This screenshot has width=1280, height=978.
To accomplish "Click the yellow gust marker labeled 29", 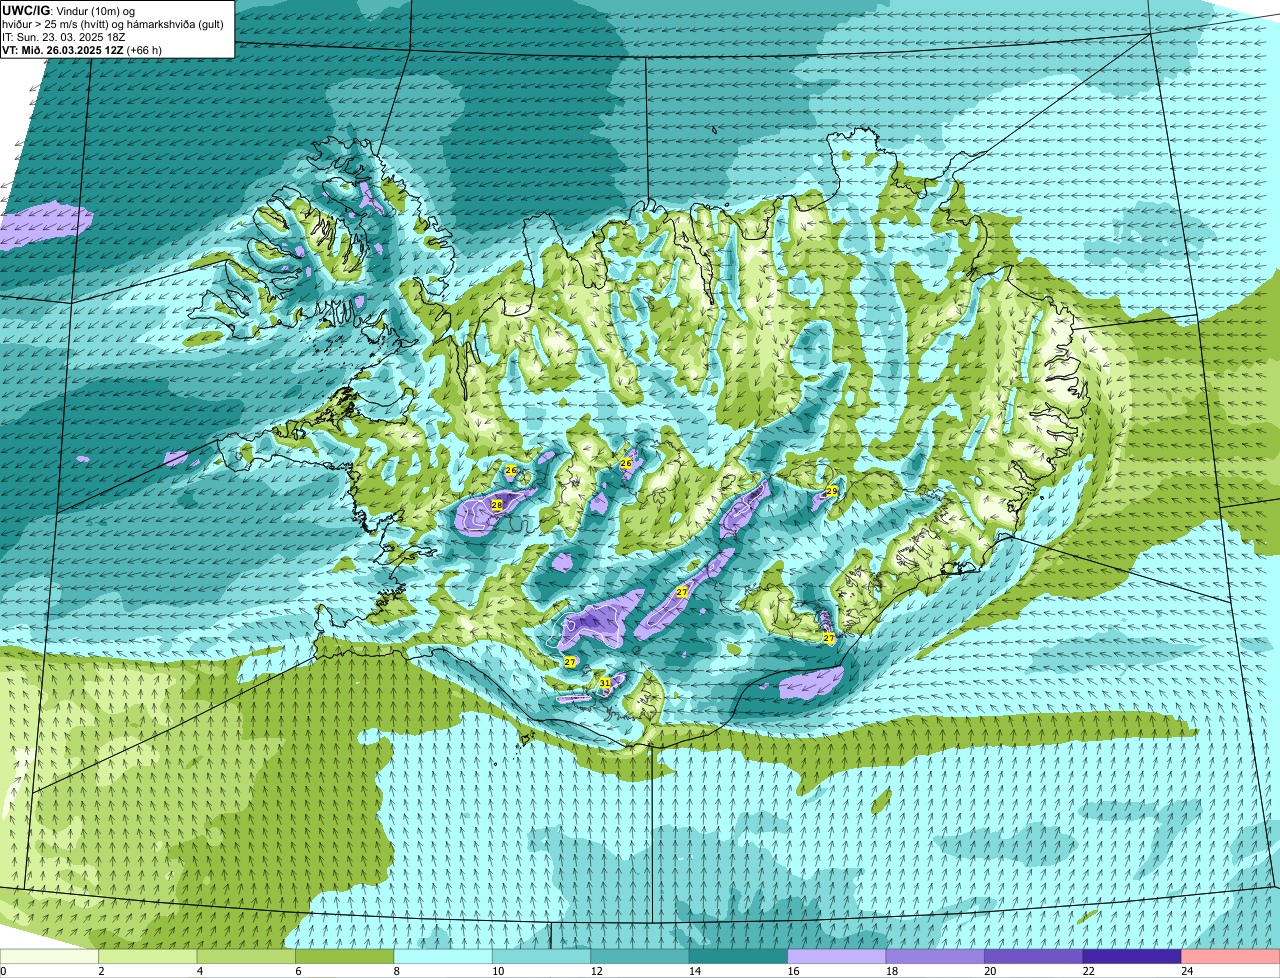I will [831, 491].
